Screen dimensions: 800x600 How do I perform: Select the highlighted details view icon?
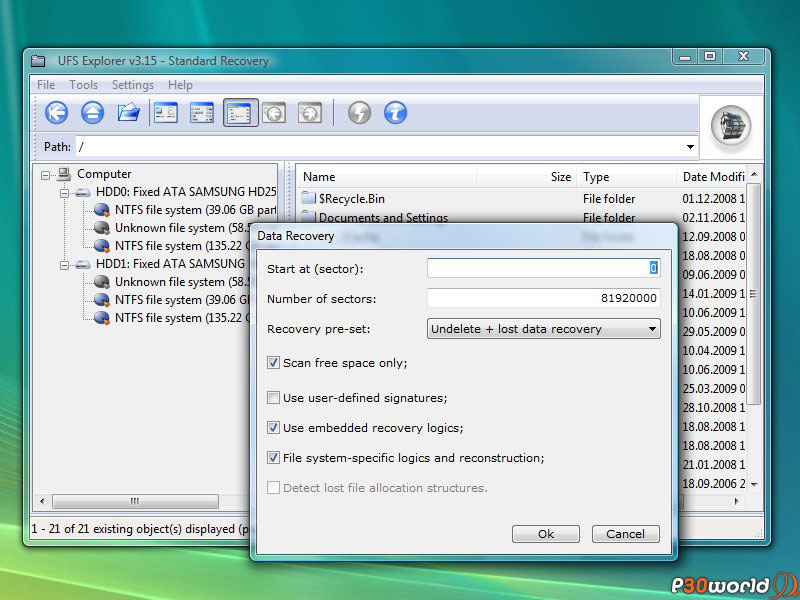[x=240, y=113]
